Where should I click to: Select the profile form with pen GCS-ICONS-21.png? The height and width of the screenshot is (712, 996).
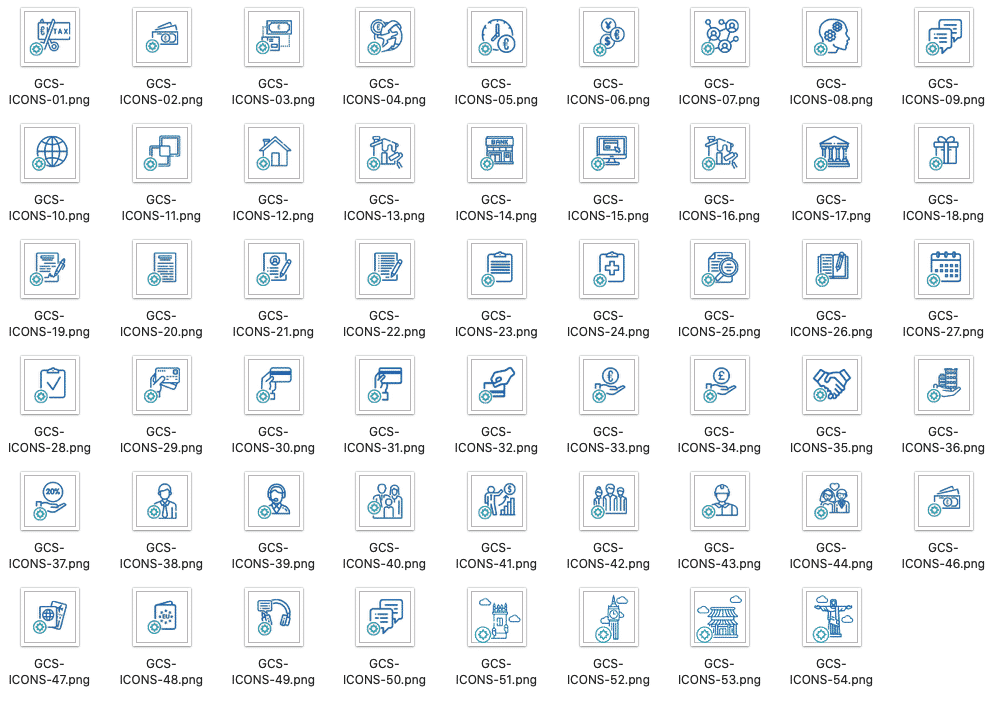coord(273,269)
